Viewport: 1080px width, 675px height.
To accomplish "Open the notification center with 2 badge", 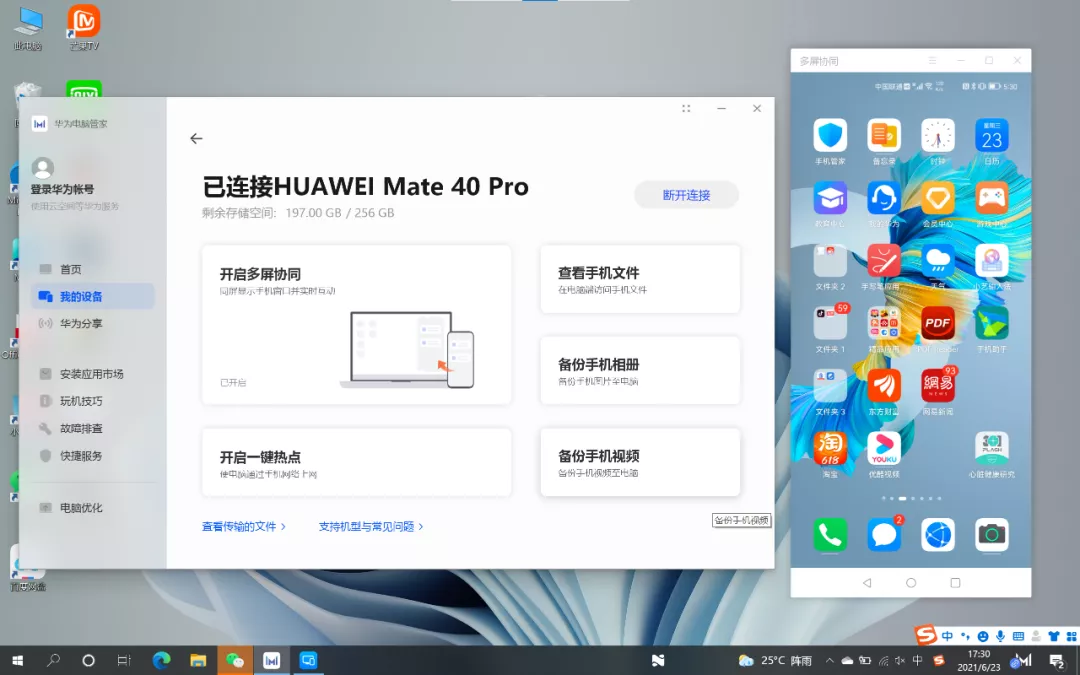I will (1057, 661).
